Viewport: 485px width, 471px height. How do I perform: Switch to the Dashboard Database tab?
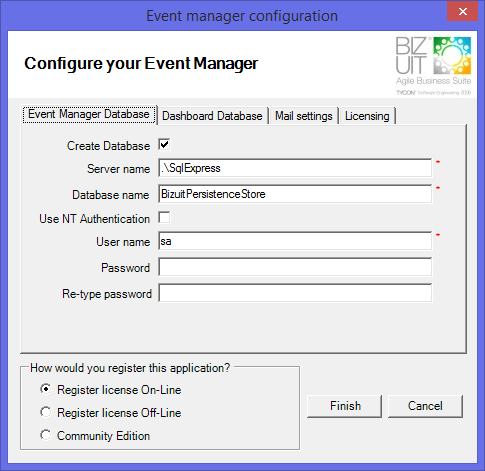click(x=212, y=116)
